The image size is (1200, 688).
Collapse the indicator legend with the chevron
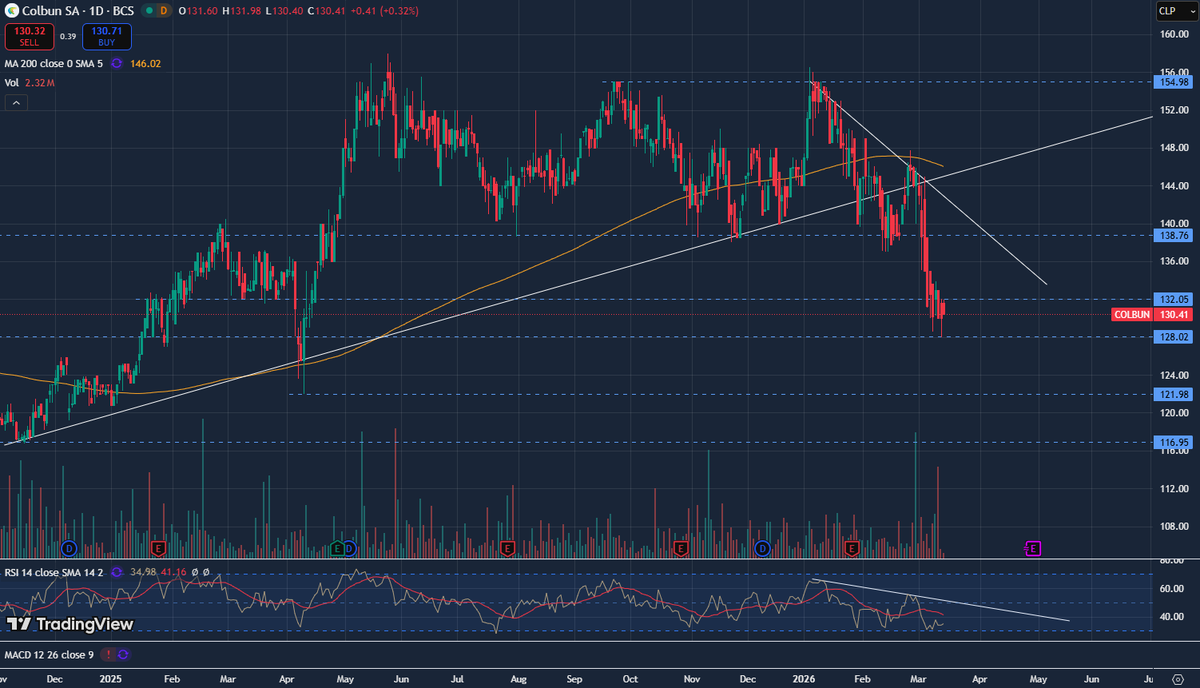[x=15, y=102]
